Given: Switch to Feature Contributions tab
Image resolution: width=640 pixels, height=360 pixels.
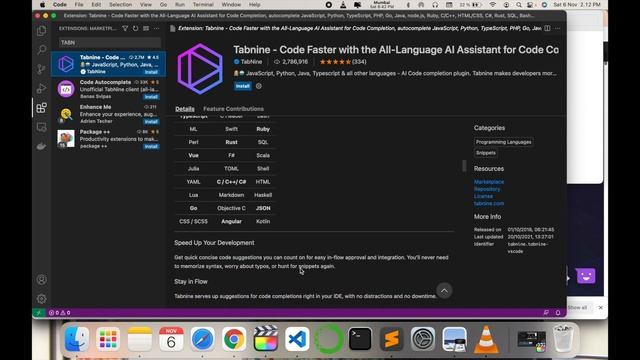Looking at the screenshot, I should coord(233,109).
